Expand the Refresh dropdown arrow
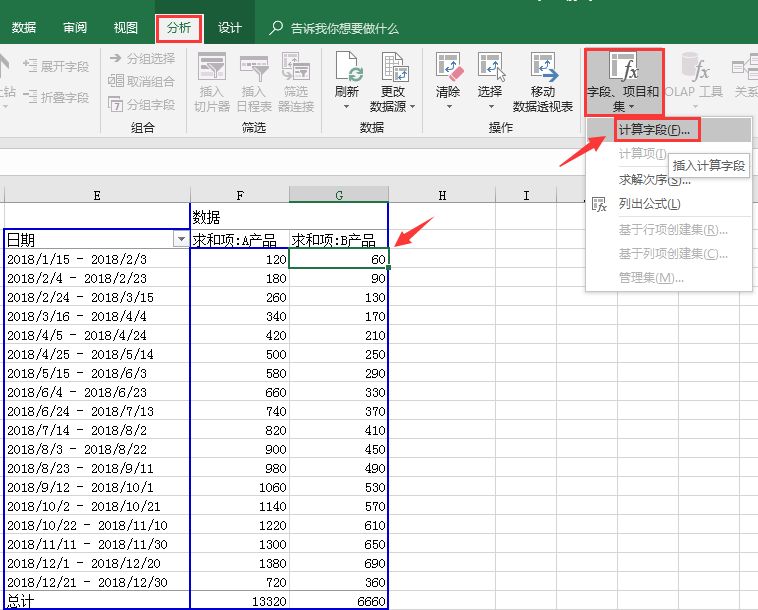The height and width of the screenshot is (610, 758). coord(347,106)
